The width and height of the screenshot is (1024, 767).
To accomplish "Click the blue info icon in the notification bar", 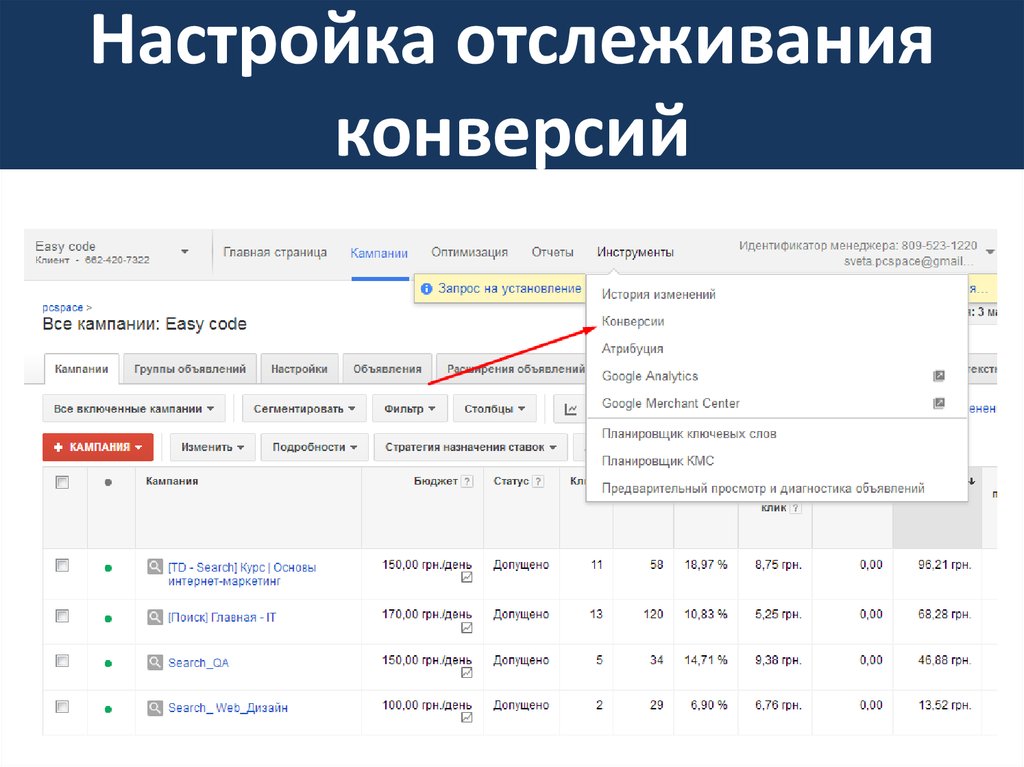I will pyautogui.click(x=427, y=288).
